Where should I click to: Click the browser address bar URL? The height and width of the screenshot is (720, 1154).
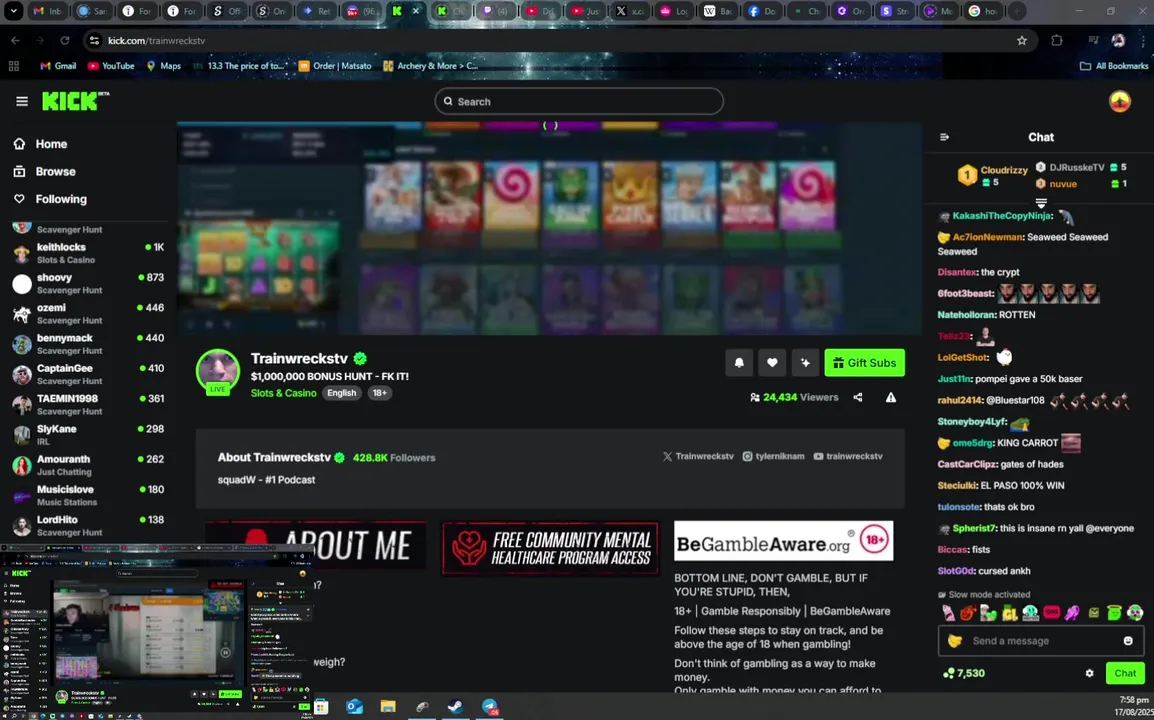click(157, 40)
